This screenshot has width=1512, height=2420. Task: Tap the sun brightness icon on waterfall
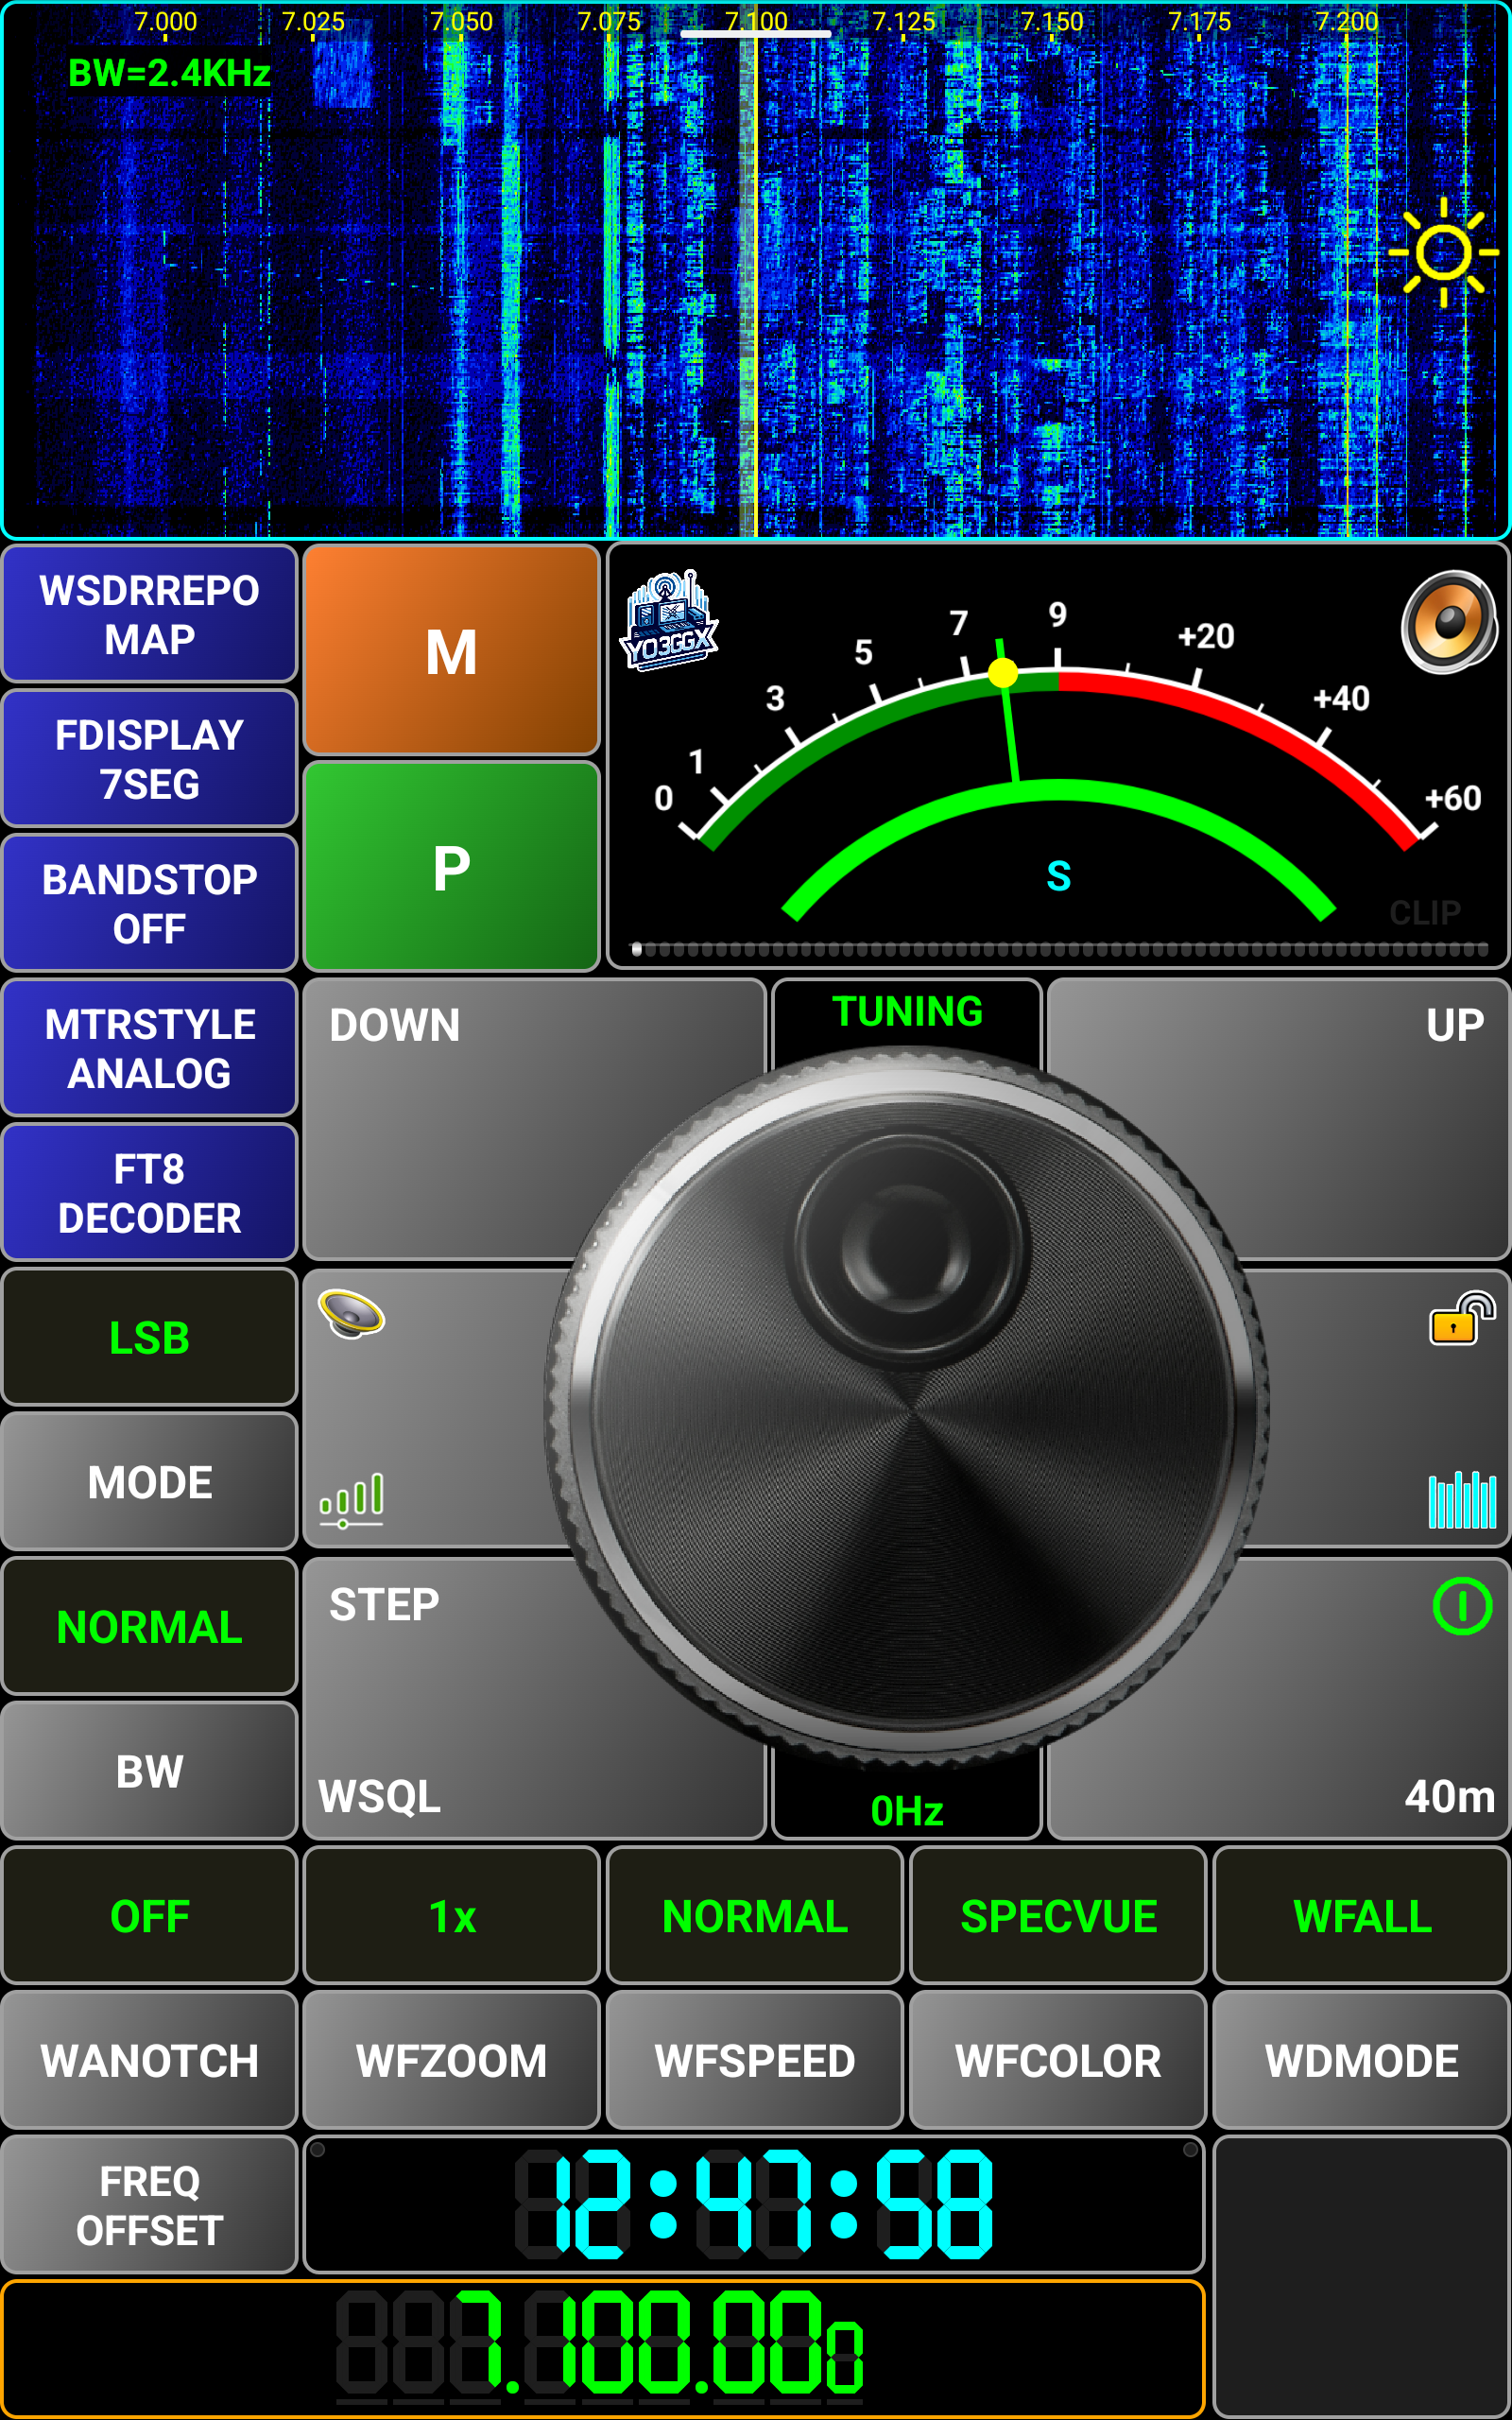coord(1442,252)
